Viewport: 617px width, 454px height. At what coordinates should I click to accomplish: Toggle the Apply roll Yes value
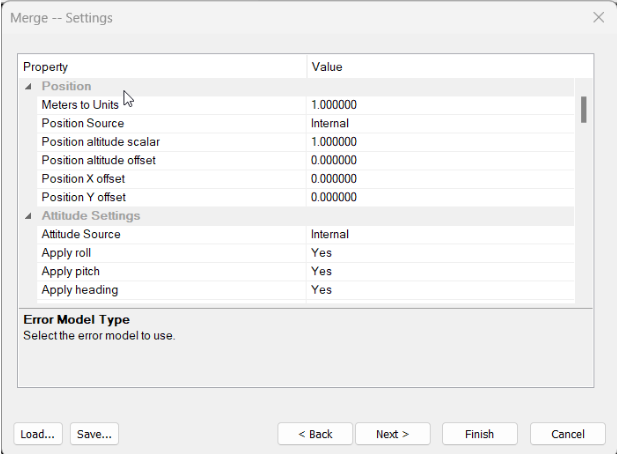pos(440,253)
